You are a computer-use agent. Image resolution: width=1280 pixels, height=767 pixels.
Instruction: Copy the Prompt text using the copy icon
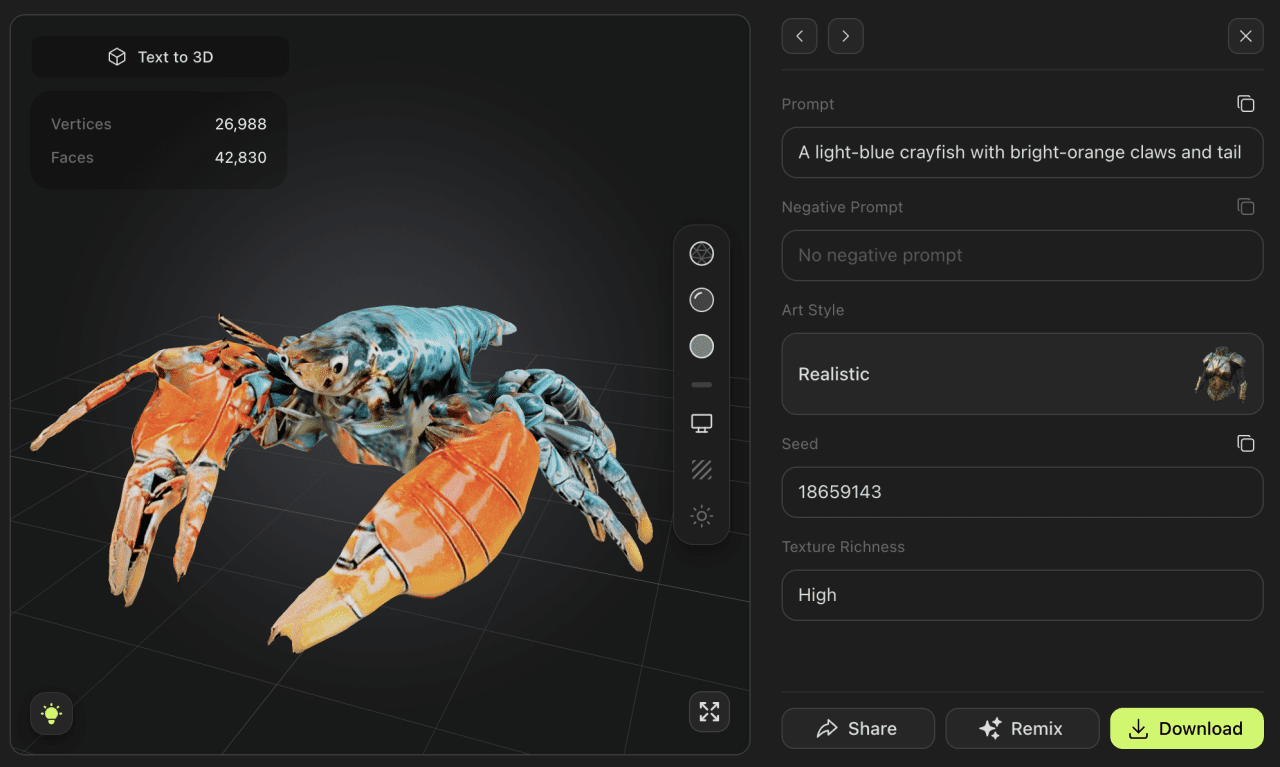[1245, 103]
